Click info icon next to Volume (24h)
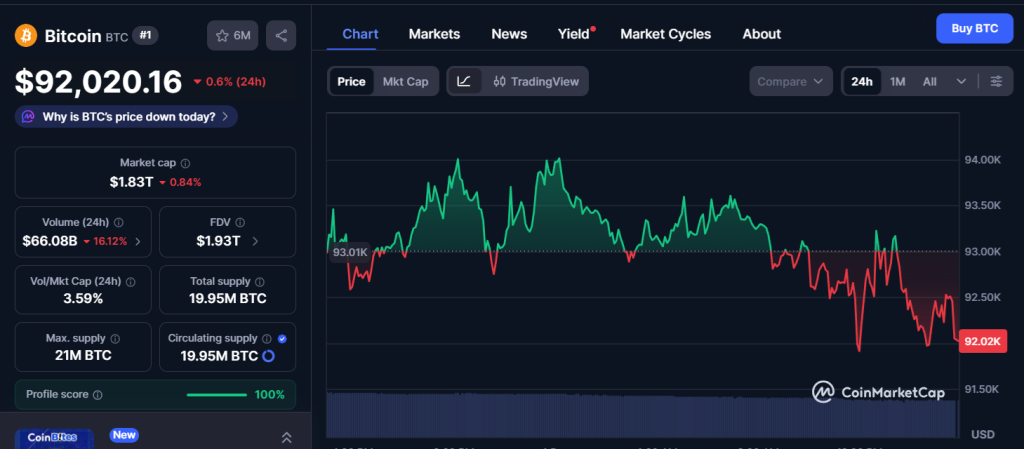The image size is (1024, 449). click(x=119, y=223)
